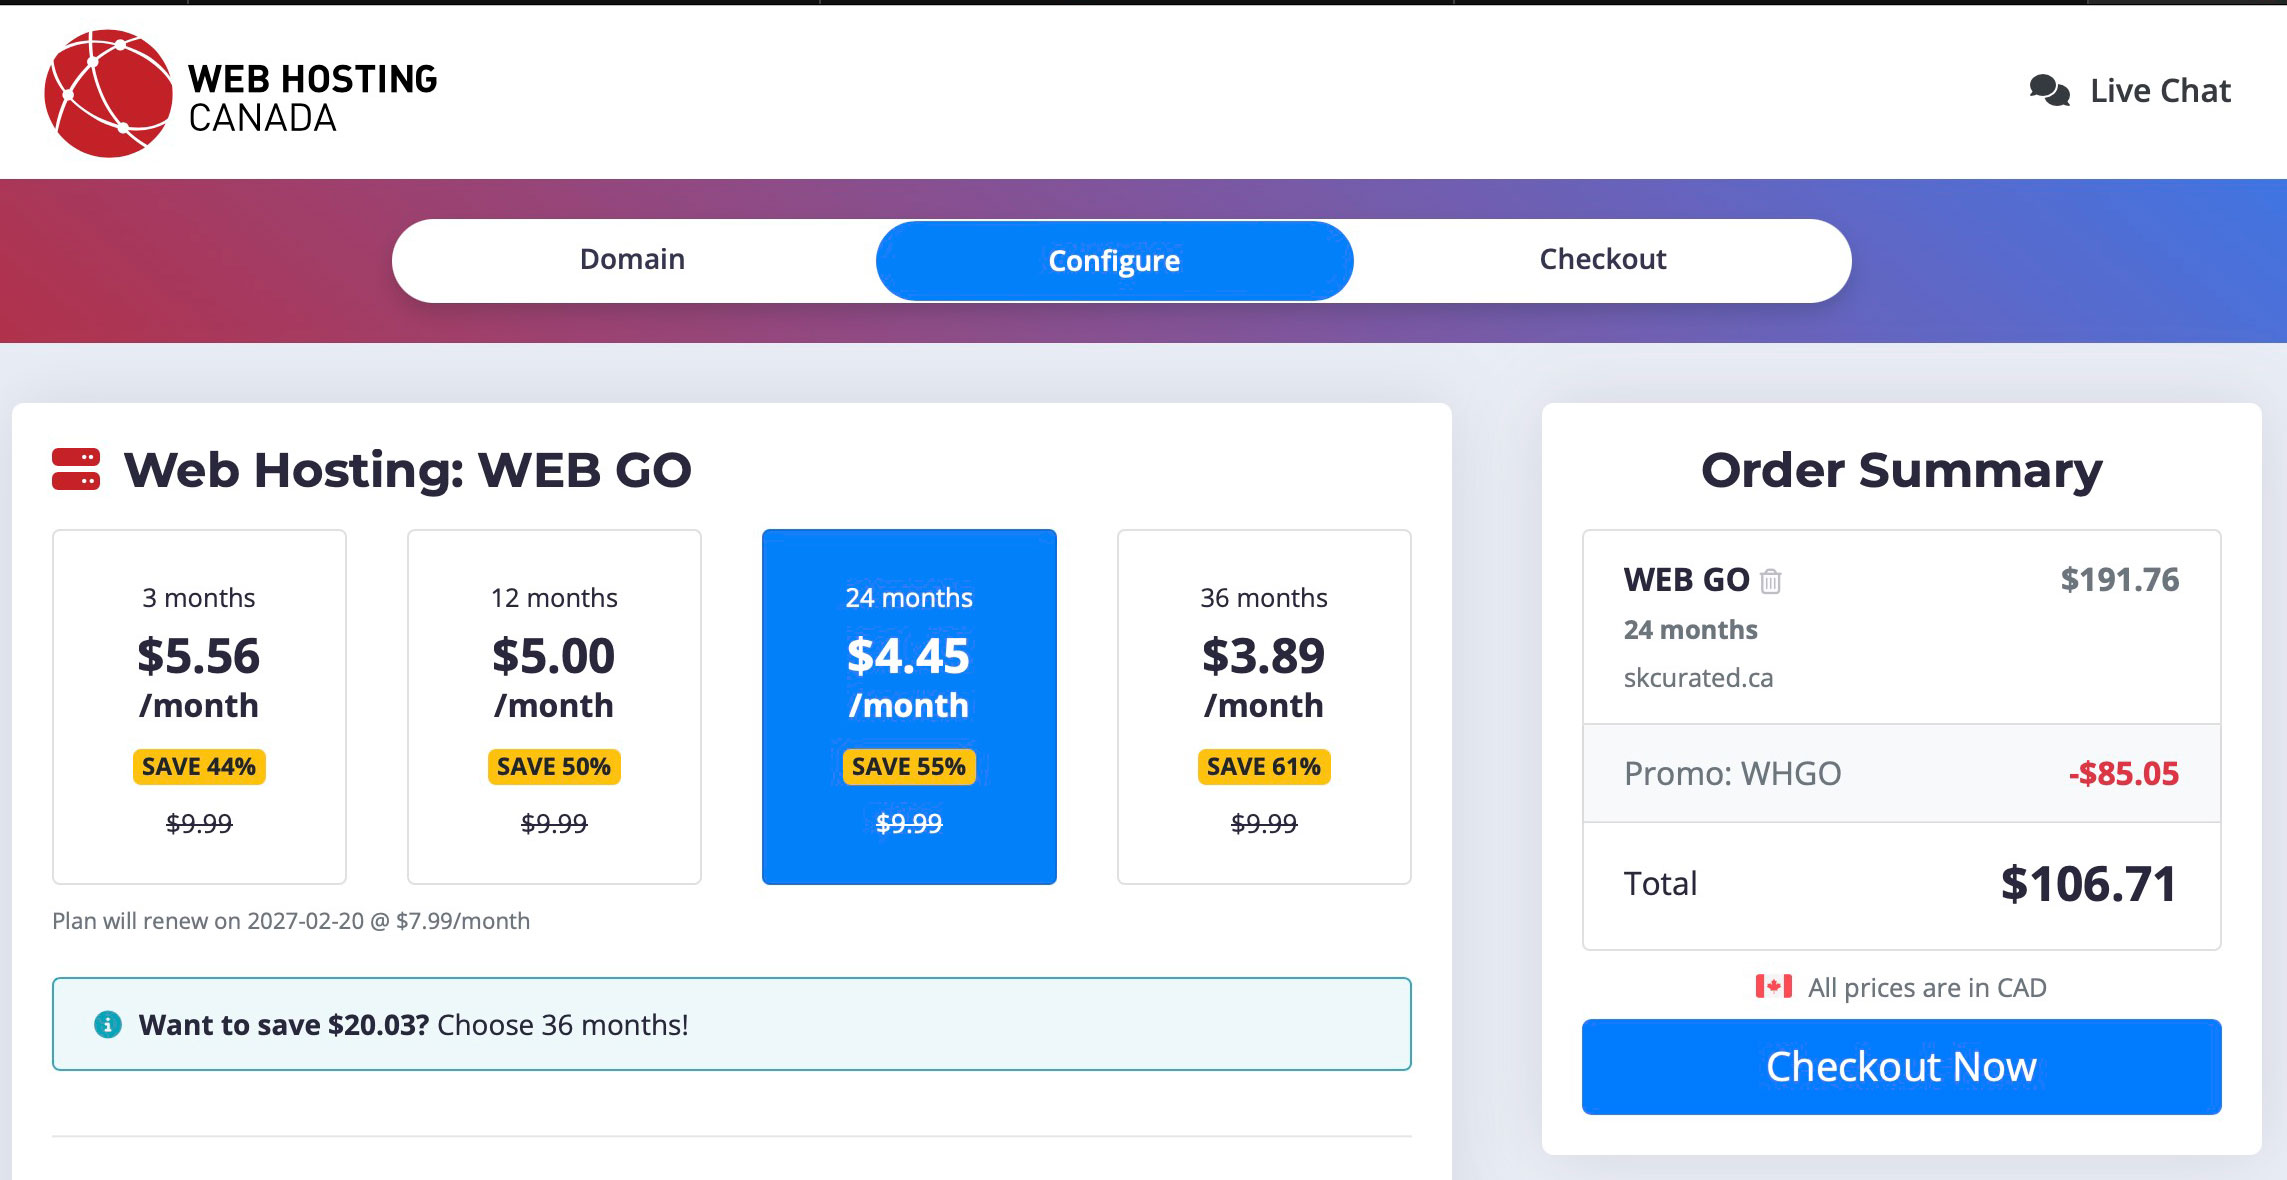Image resolution: width=2287 pixels, height=1180 pixels.
Task: Click the SAVE 44% badge
Action: 199,767
